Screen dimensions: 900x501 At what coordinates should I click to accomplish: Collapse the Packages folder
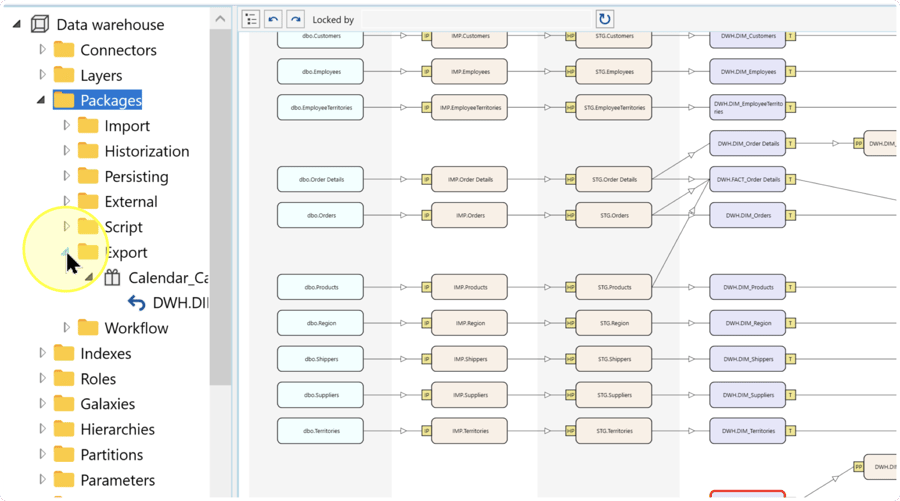click(x=41, y=100)
